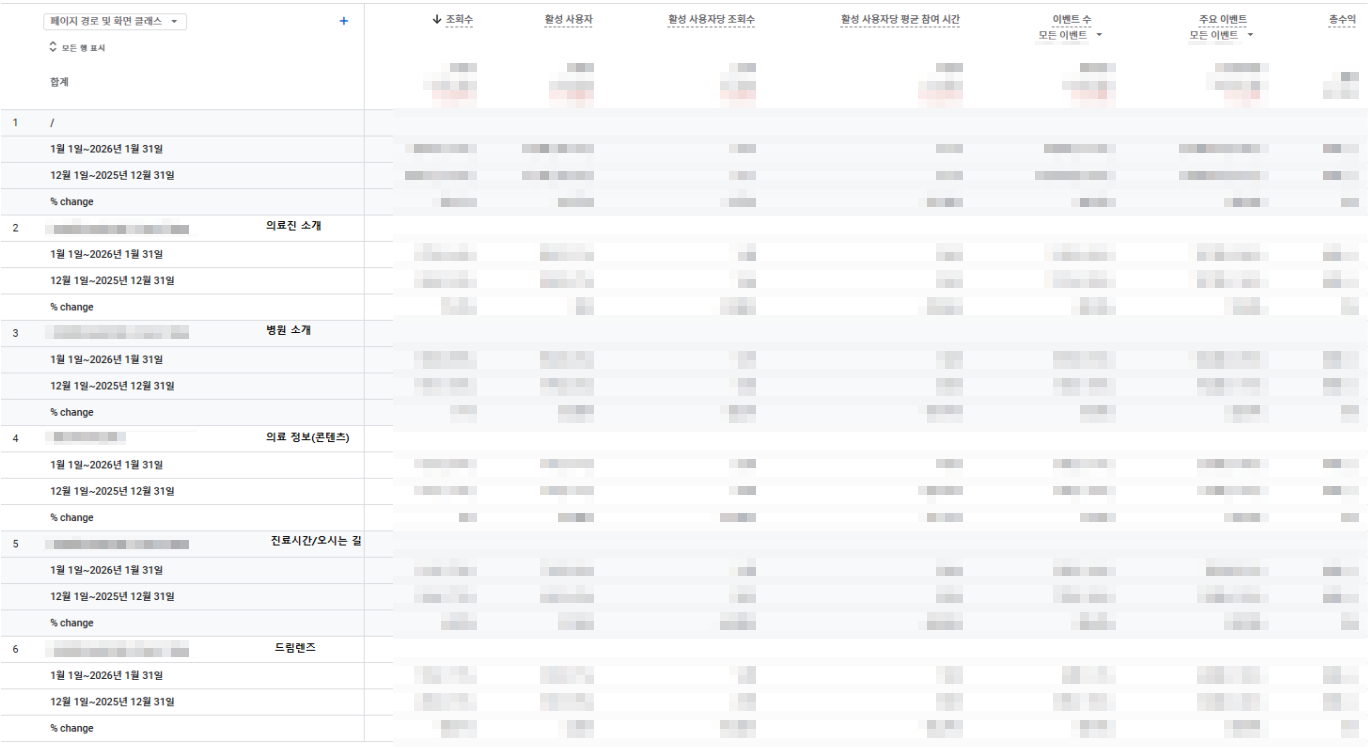Image resolution: width=1371 pixels, height=749 pixels.
Task: Click the 주요 이벤트 column header
Action: point(1222,20)
